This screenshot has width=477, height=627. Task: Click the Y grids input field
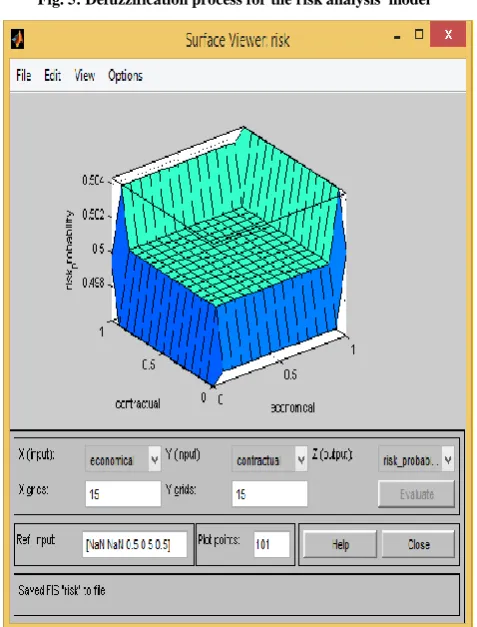[269, 494]
